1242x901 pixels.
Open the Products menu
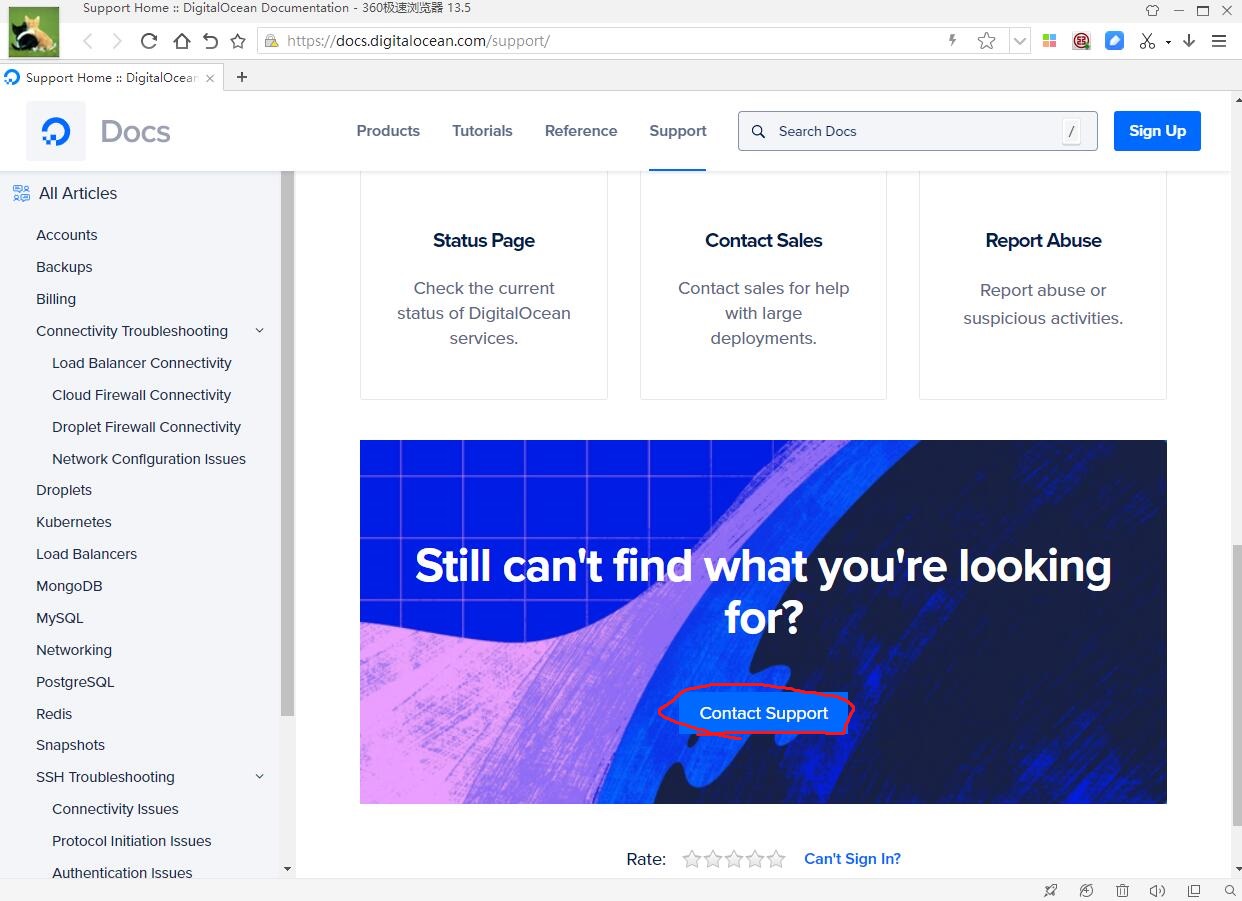(x=388, y=131)
